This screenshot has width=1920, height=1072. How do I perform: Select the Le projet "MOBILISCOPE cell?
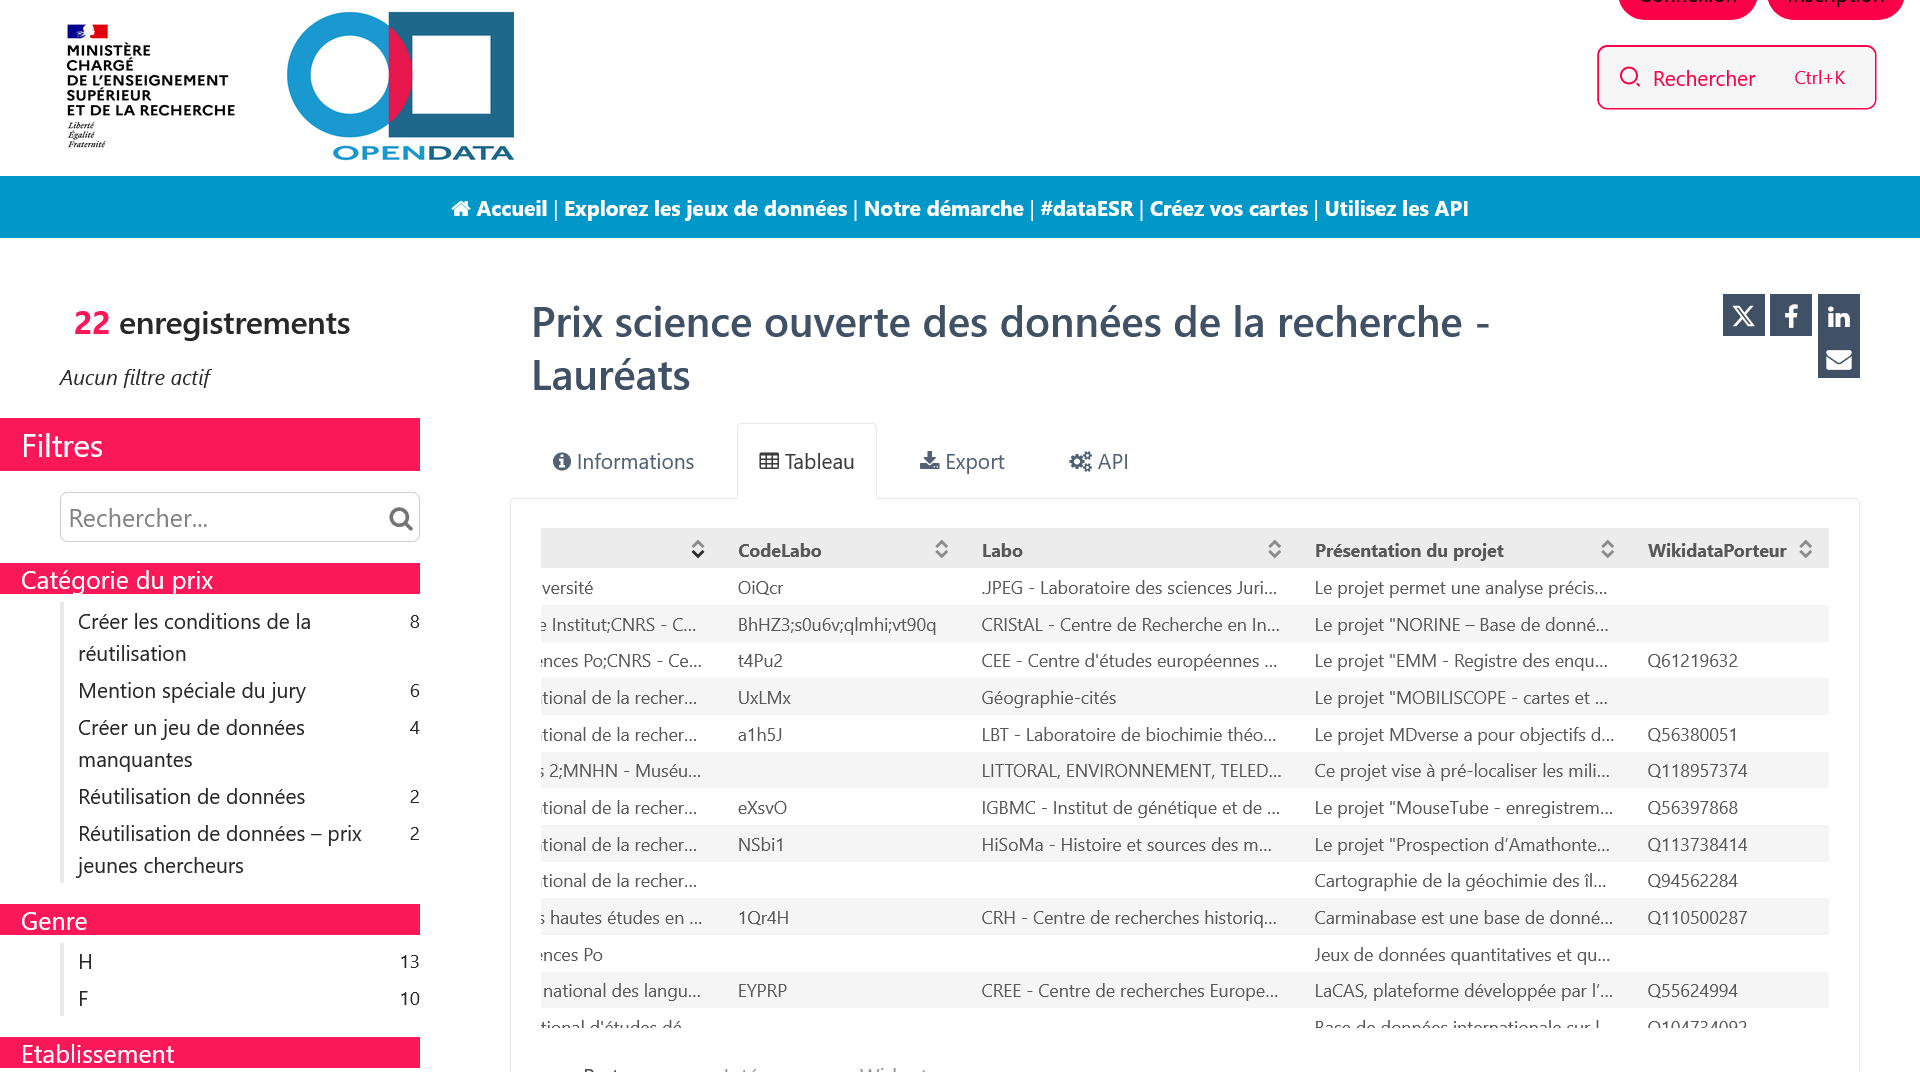click(x=1460, y=697)
